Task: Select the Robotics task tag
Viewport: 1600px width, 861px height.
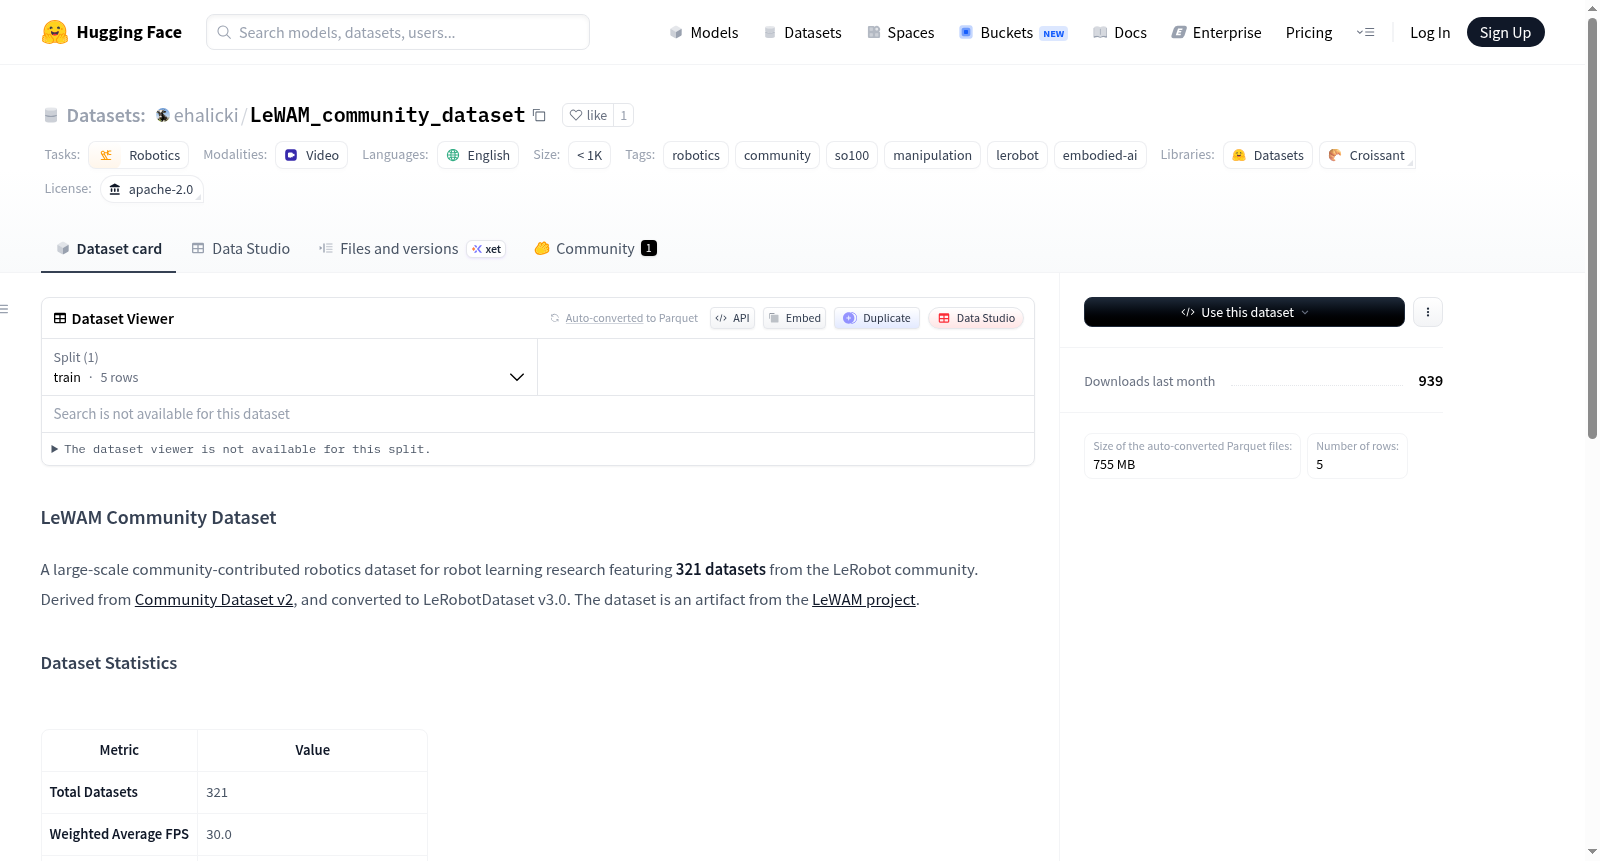Action: click(139, 155)
